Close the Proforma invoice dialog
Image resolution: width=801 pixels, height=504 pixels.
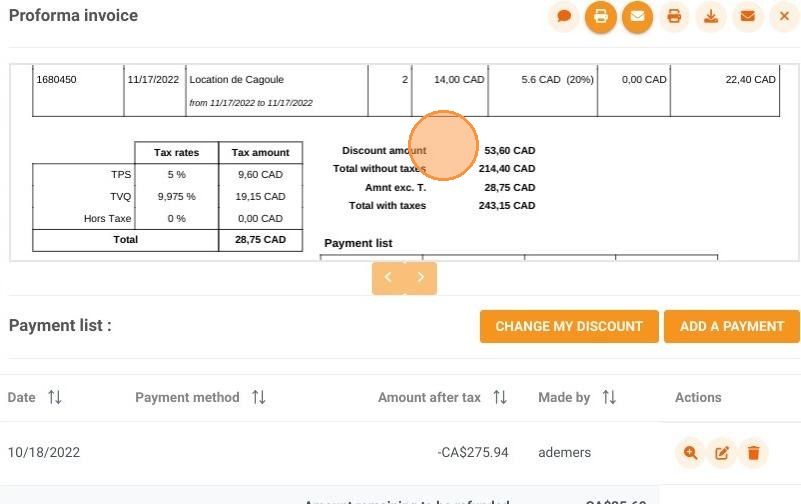pyautogui.click(x=784, y=16)
